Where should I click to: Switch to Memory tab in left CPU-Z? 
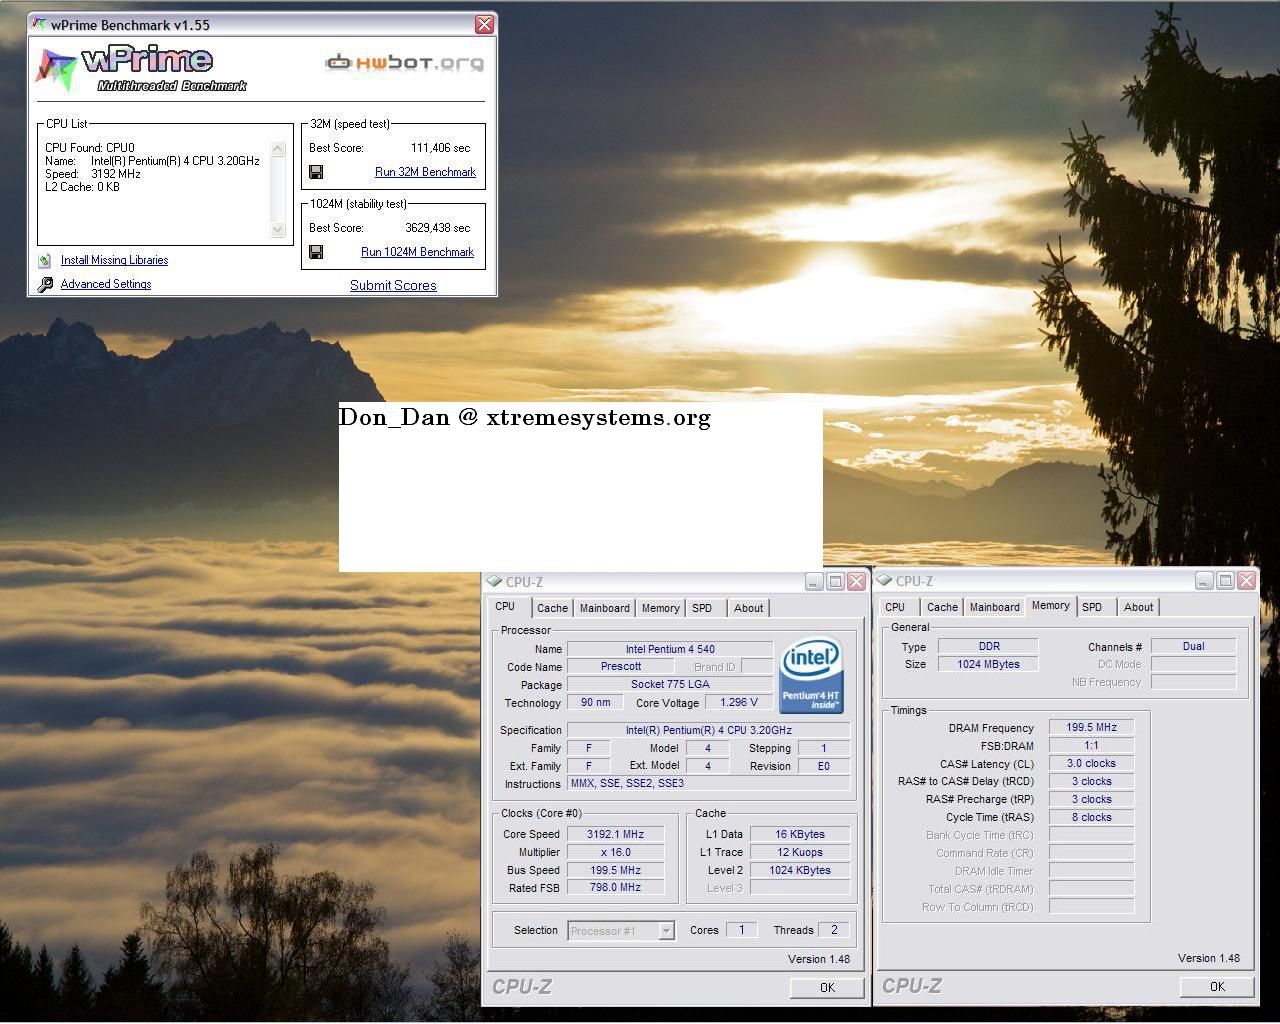coord(660,608)
